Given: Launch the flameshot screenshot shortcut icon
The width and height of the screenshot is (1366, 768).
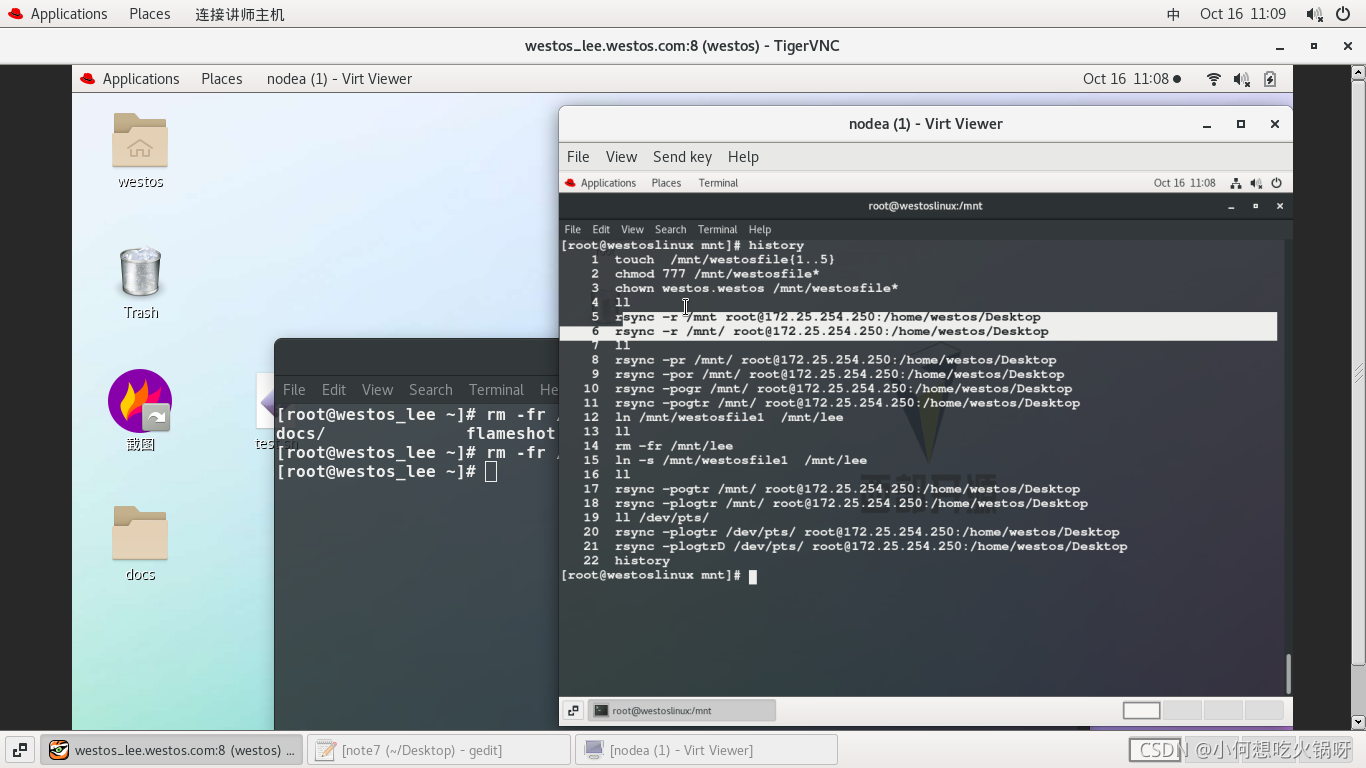Looking at the screenshot, I should point(140,401).
